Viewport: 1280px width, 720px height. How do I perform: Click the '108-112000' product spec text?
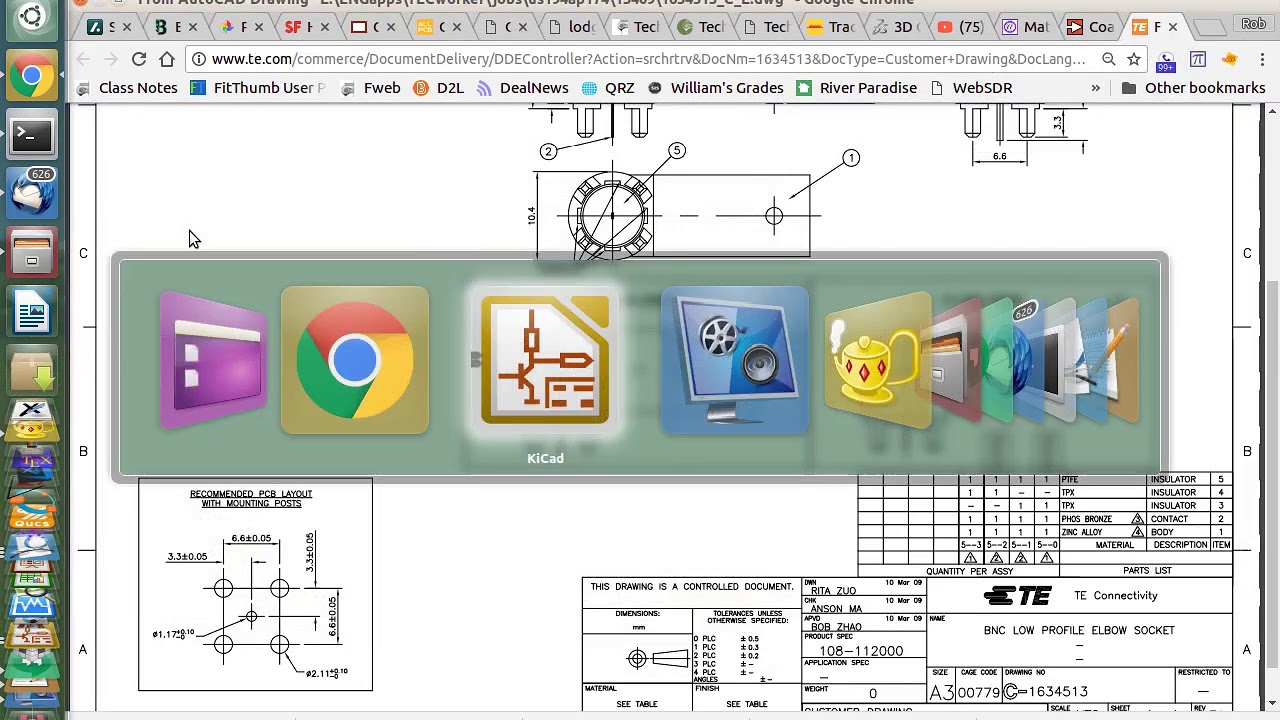[861, 651]
